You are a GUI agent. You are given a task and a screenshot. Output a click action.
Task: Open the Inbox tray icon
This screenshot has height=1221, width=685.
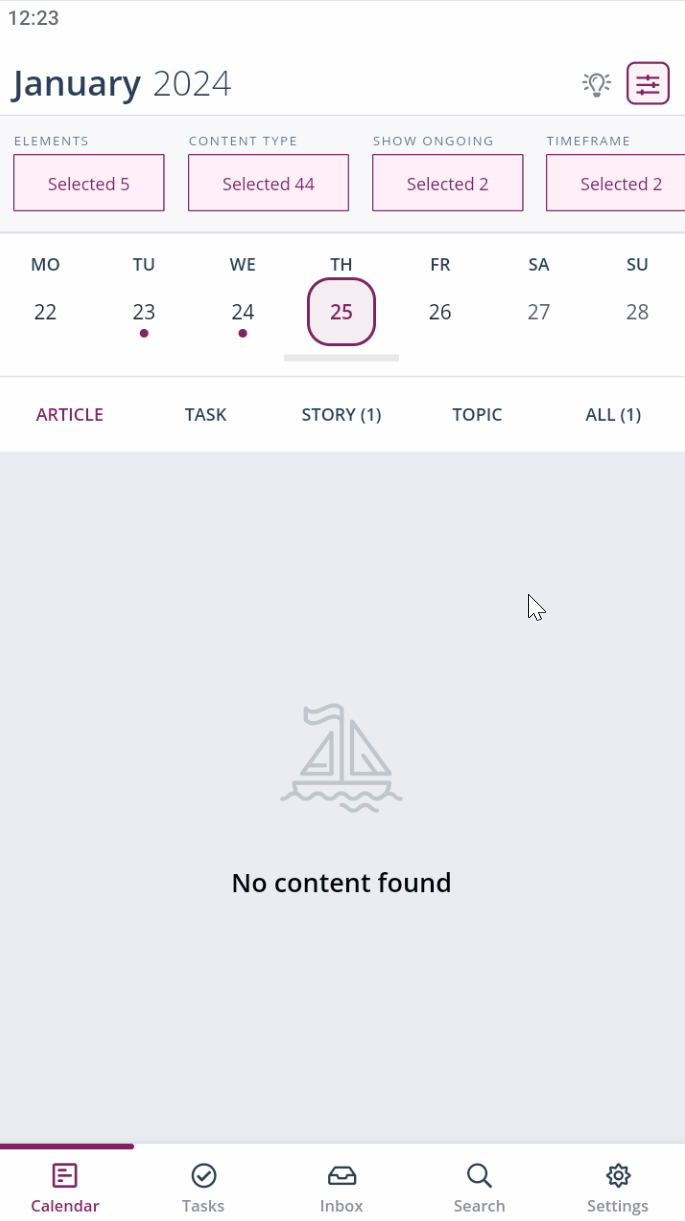click(x=341, y=1175)
